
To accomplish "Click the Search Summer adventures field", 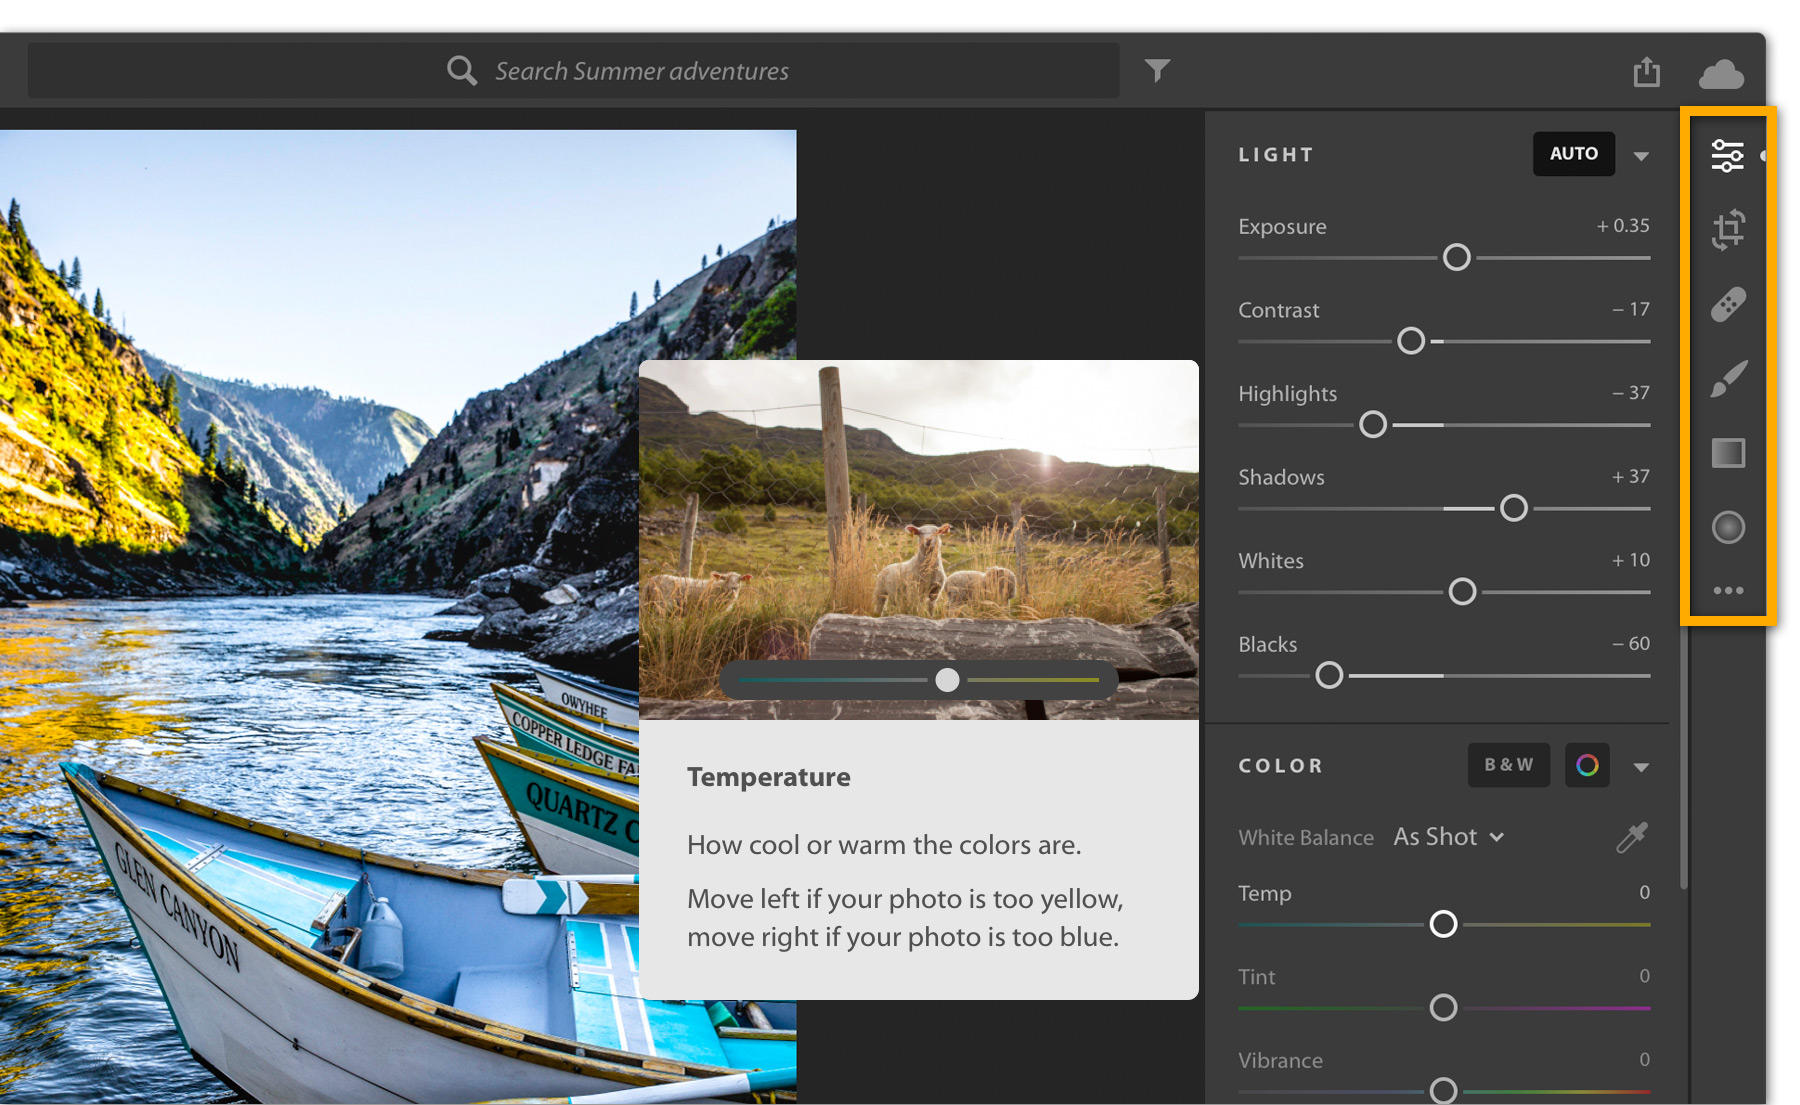I will pos(700,70).
